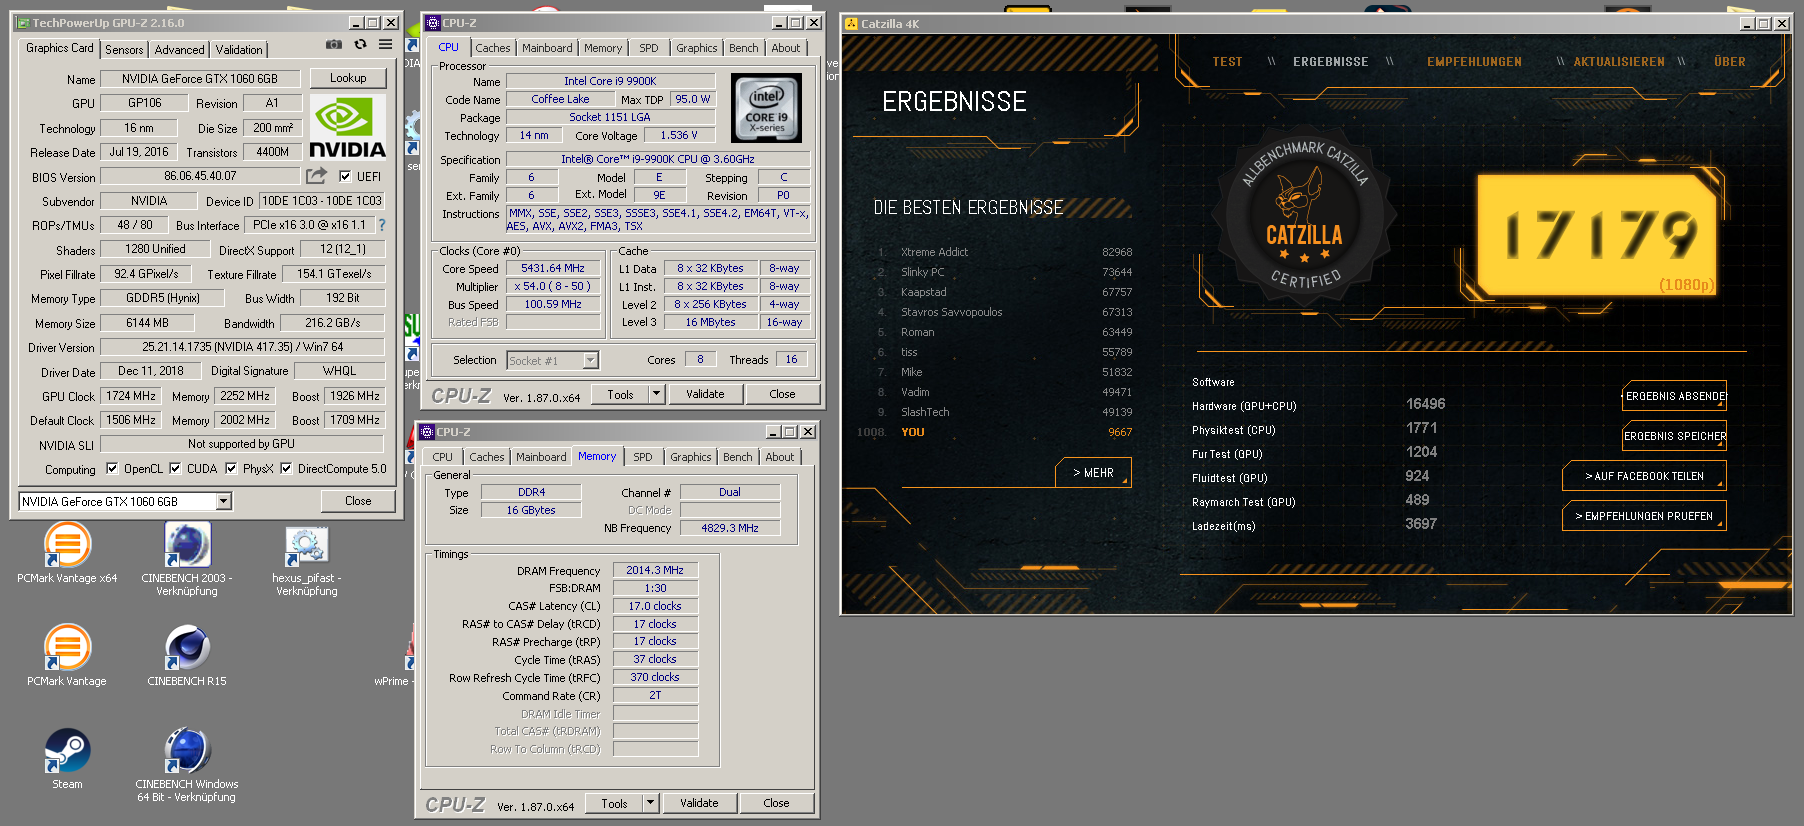Toggle the UEFI checkbox in GPU-Z
This screenshot has height=826, width=1804.
(x=345, y=176)
